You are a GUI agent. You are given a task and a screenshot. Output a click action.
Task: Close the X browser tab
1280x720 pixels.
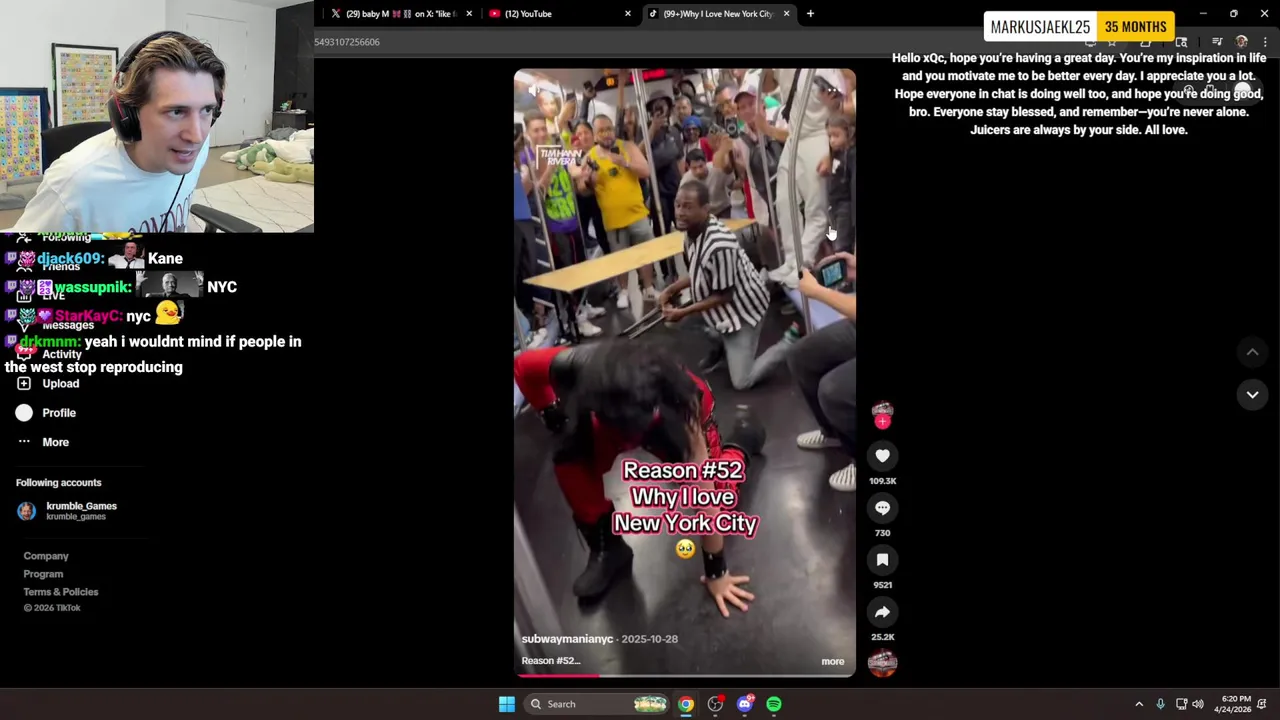pyautogui.click(x=469, y=14)
